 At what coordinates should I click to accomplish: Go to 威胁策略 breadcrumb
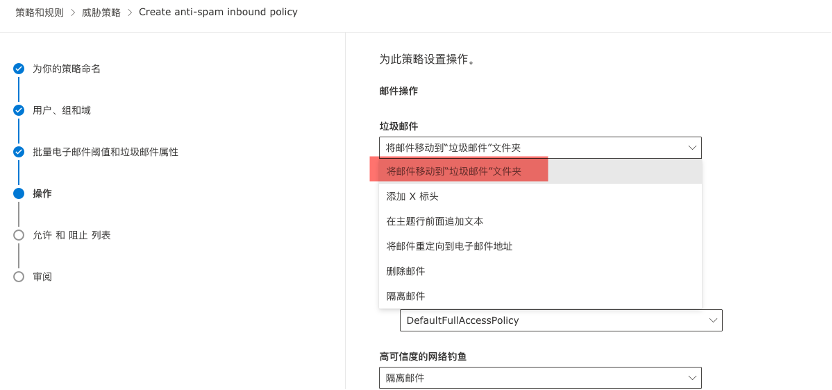click(x=101, y=12)
